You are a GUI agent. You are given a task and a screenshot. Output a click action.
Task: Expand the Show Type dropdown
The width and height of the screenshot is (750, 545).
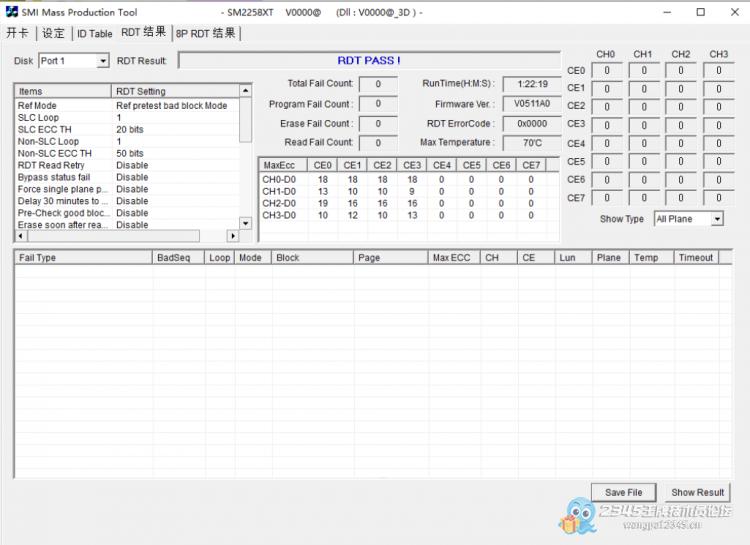[x=716, y=219]
